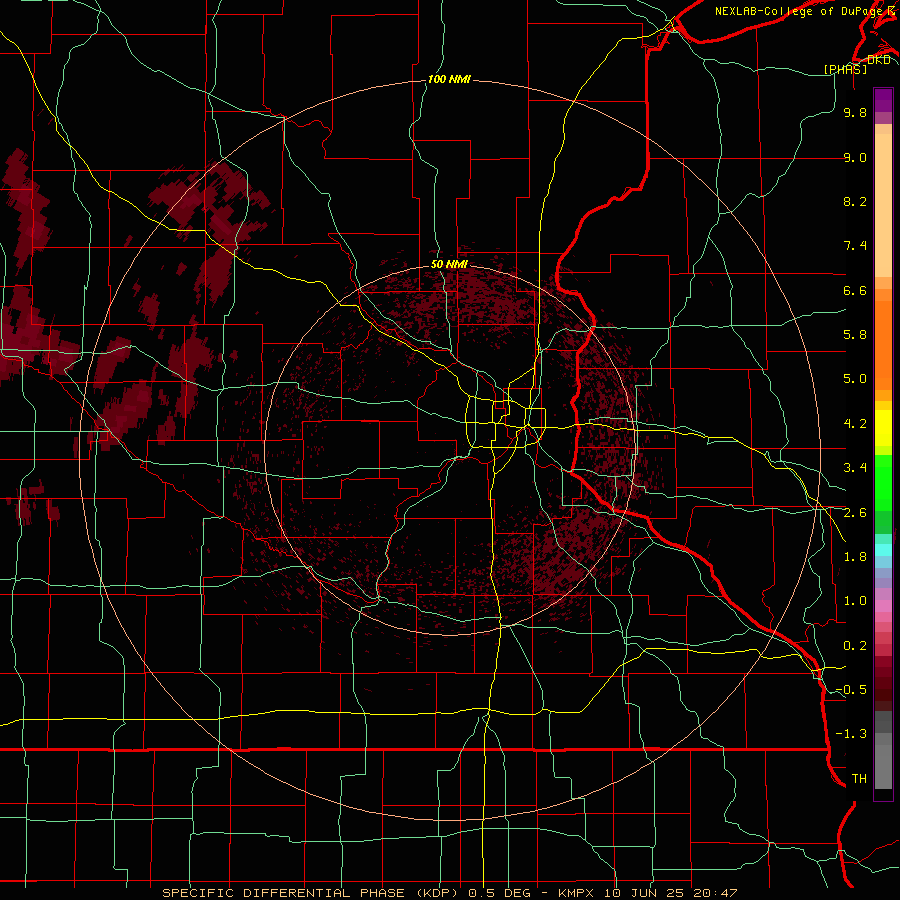Click the -1.3 value on the scale

pos(851,734)
